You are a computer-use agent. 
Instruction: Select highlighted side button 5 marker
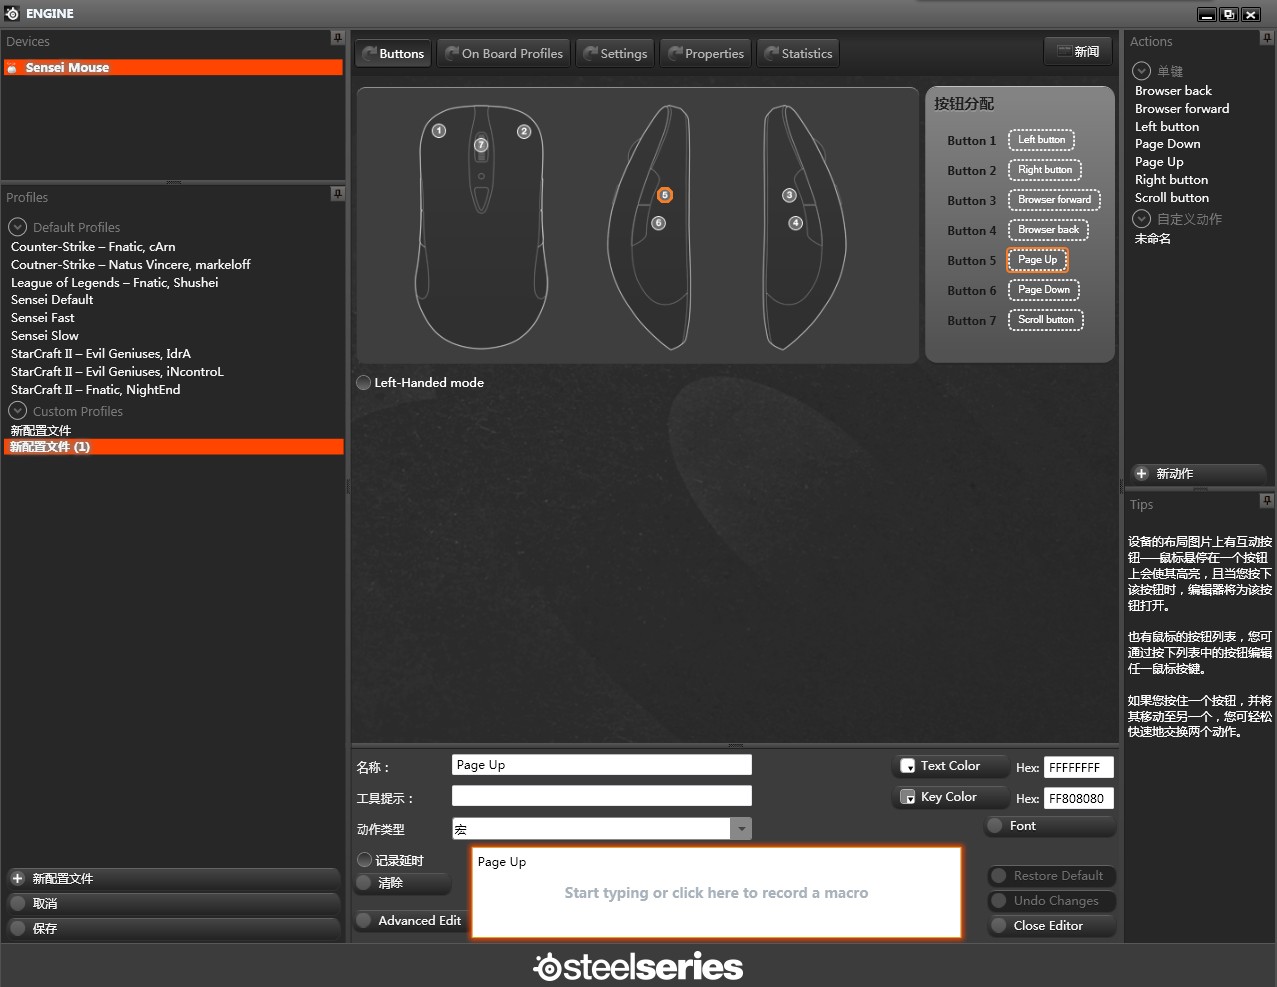point(665,195)
